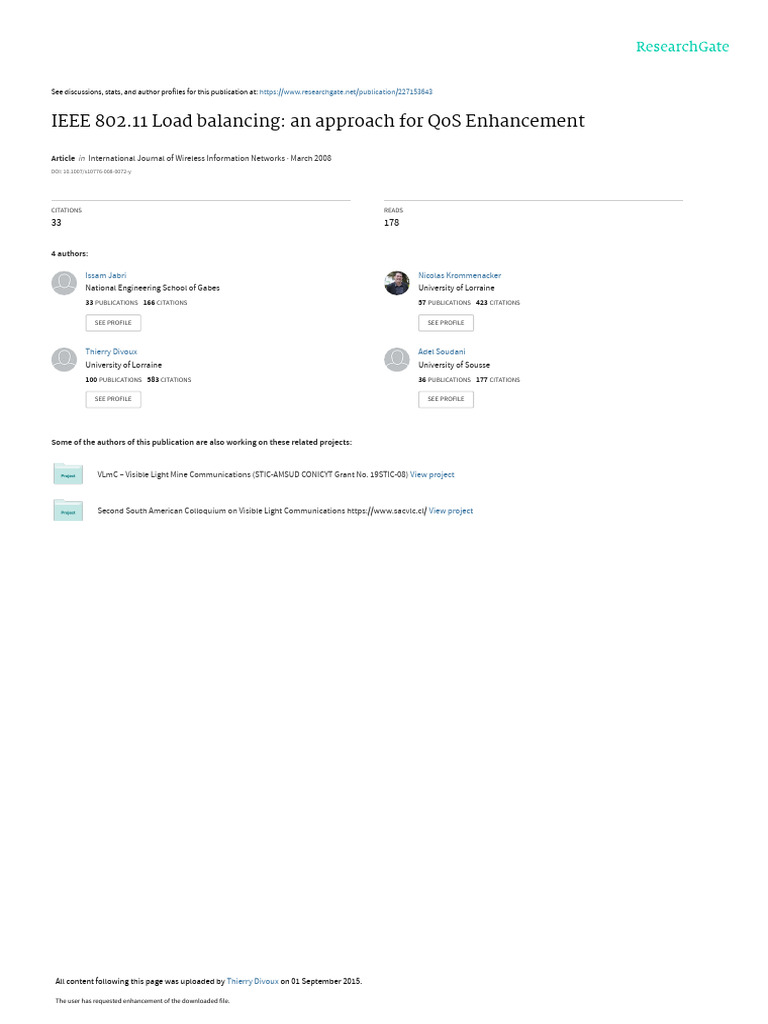This screenshot has width=768, height=1024.
Task: Open the researchgate.net publication URL
Action: click(x=346, y=92)
